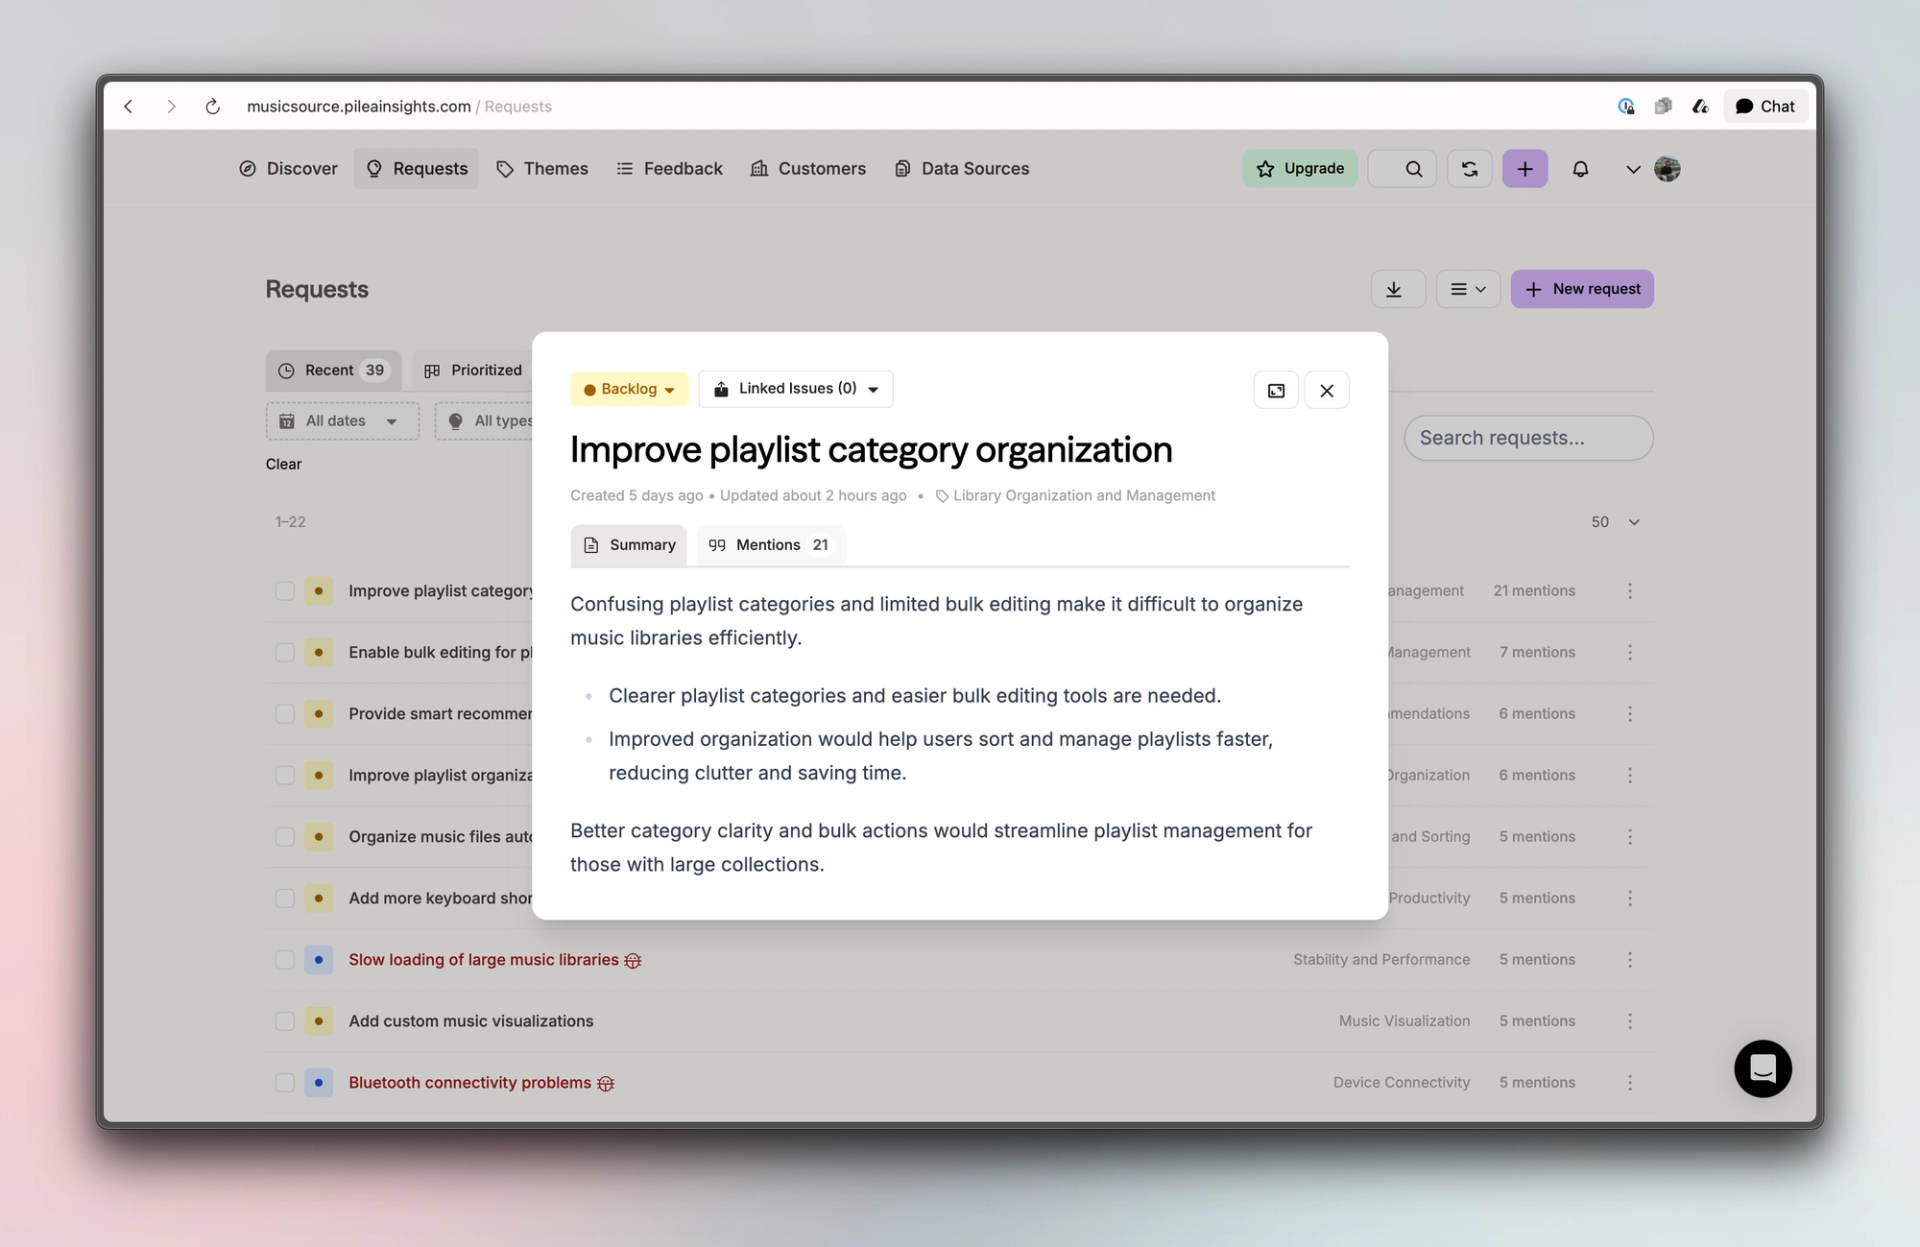Open more options for Organize music files row
This screenshot has height=1247, width=1920.
pyautogui.click(x=1630, y=837)
